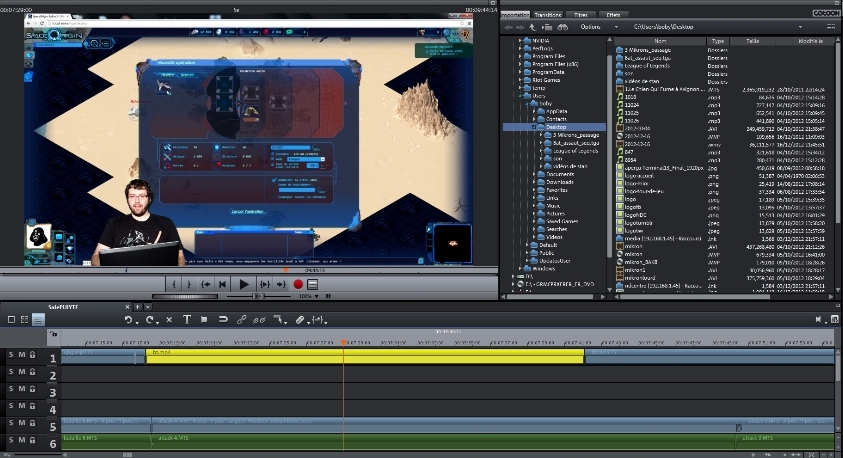Image resolution: width=843 pixels, height=458 pixels.
Task: Click the Catooh button
Action: pyautogui.click(x=826, y=13)
